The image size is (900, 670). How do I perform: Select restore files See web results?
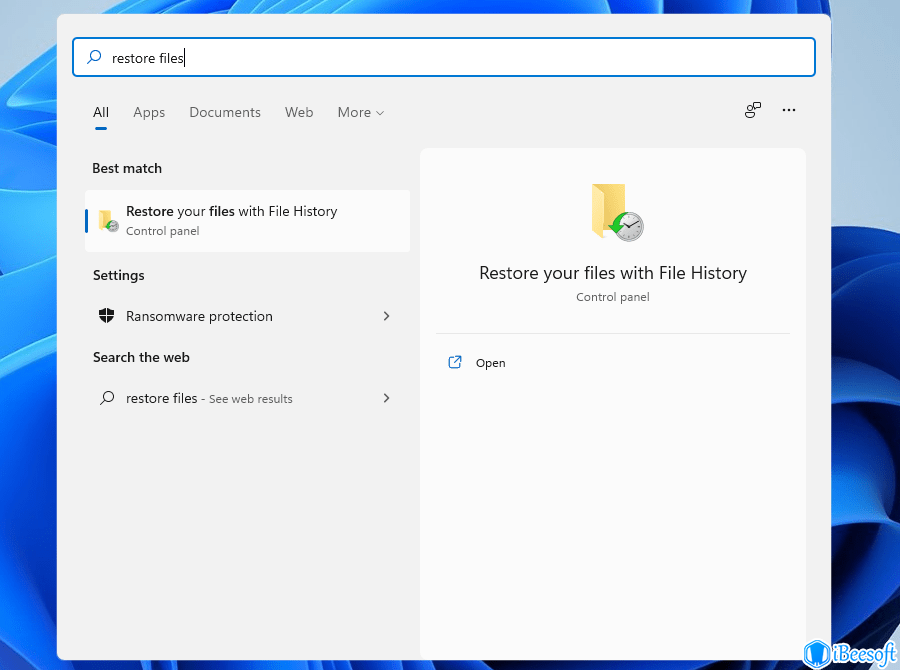[x=247, y=398]
